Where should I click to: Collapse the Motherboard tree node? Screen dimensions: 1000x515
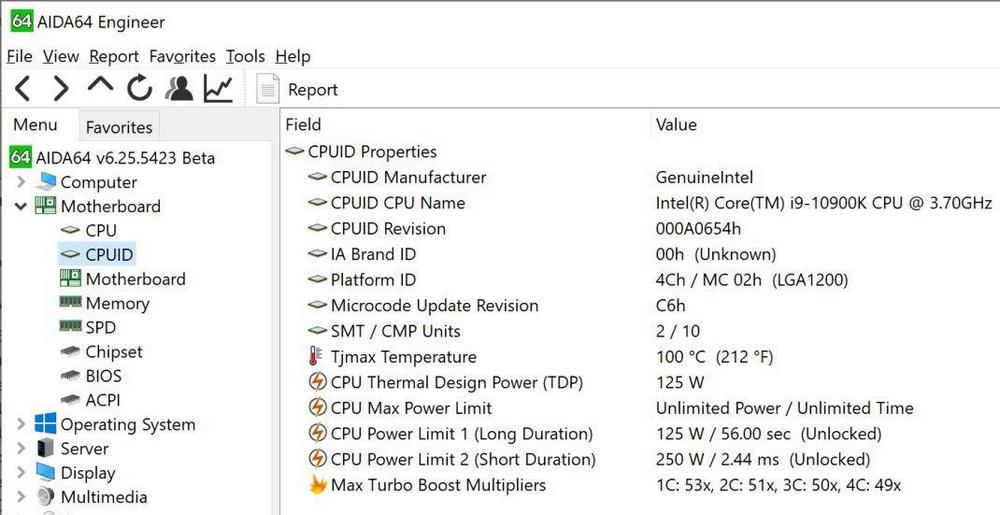click(x=21, y=207)
